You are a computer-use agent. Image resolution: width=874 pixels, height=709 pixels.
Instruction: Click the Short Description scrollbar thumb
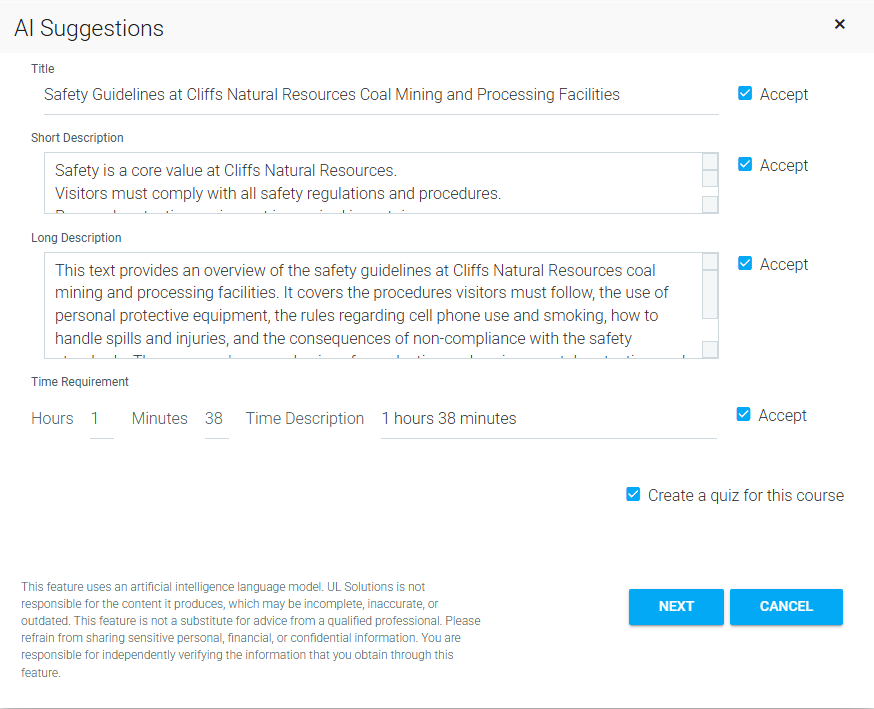710,179
